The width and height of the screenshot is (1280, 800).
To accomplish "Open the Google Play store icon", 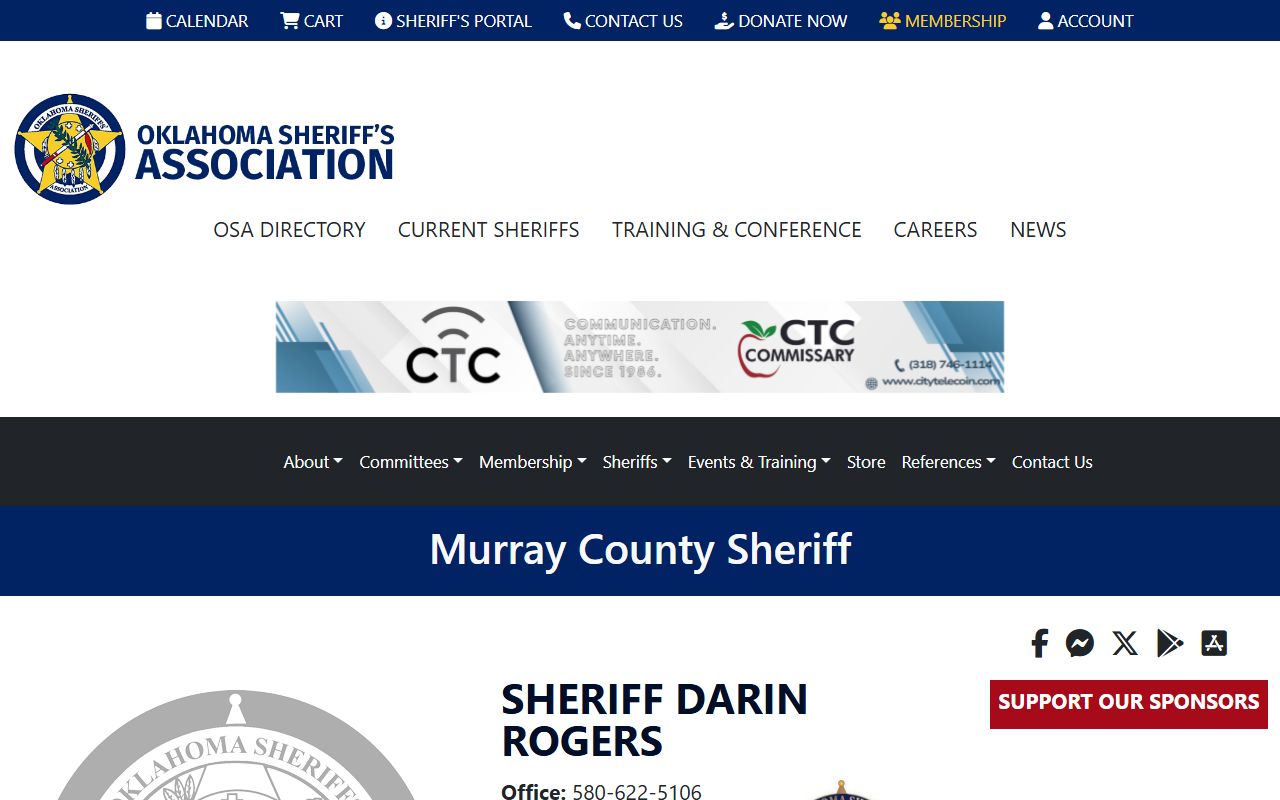I will click(1170, 643).
